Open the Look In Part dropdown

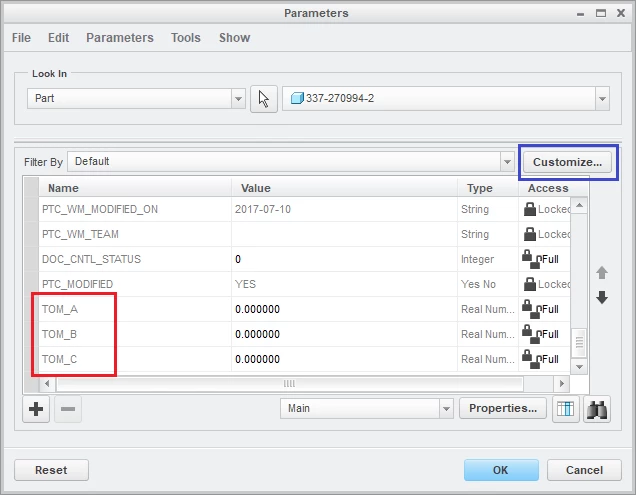[x=238, y=99]
